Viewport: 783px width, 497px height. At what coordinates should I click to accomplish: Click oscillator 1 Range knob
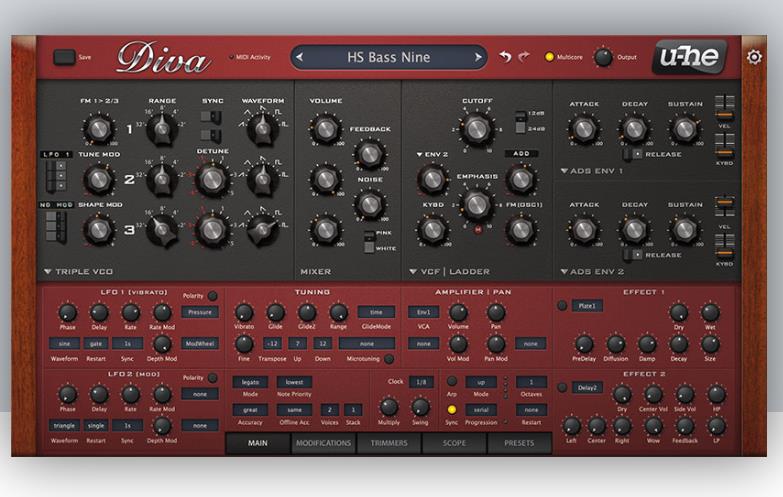tap(162, 128)
